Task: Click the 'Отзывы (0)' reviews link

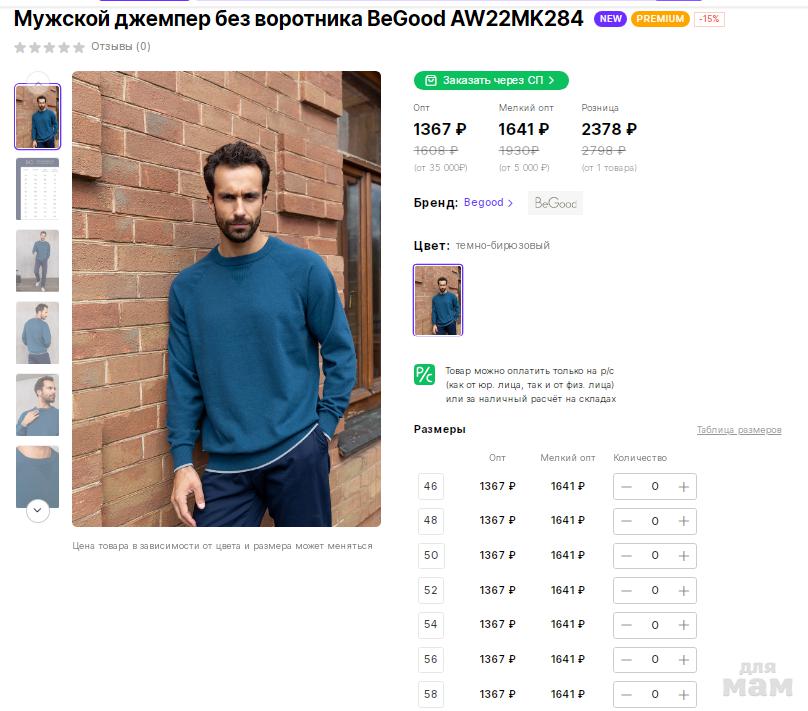Action: point(121,46)
